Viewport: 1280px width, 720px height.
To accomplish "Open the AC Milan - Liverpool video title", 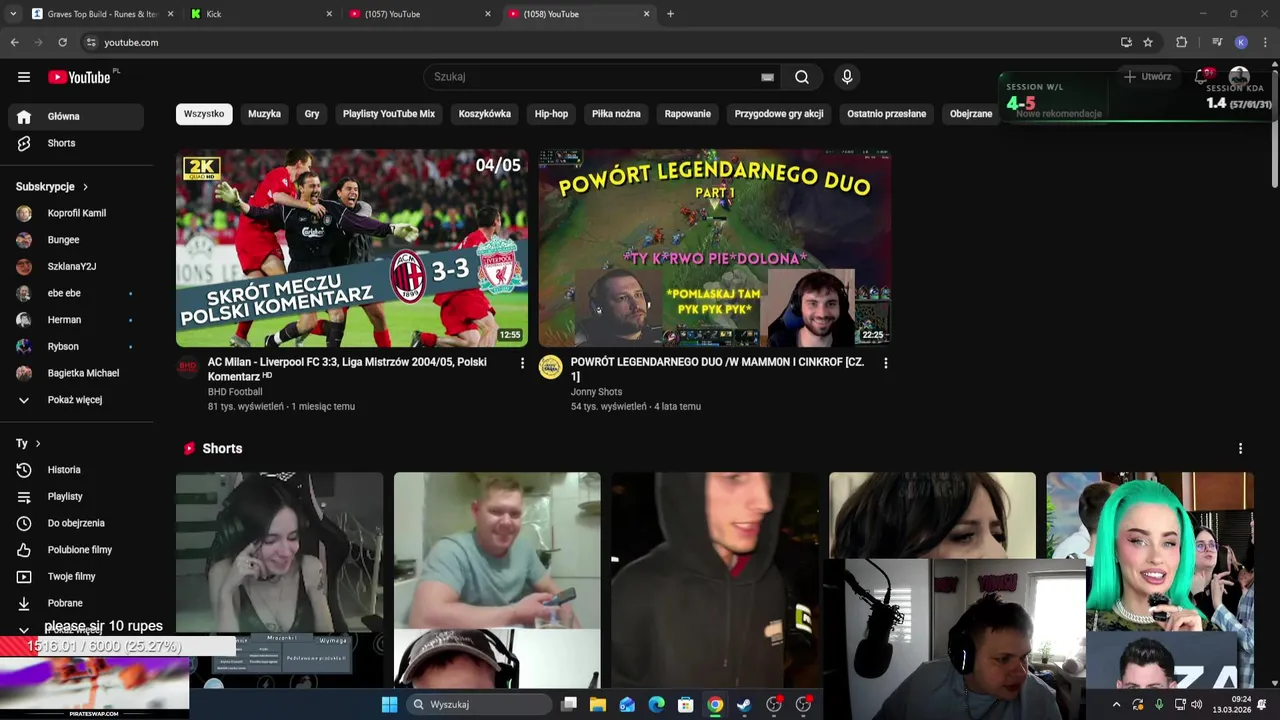I will 347,369.
